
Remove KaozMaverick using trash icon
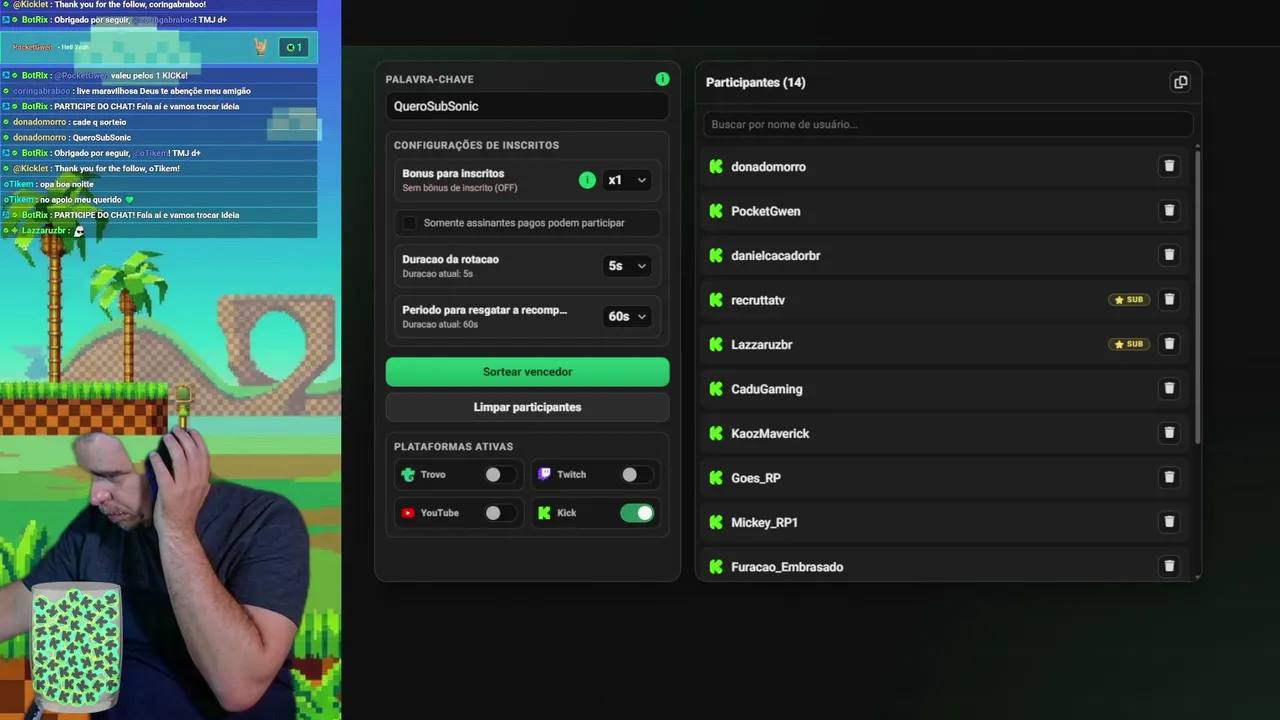tap(1169, 433)
